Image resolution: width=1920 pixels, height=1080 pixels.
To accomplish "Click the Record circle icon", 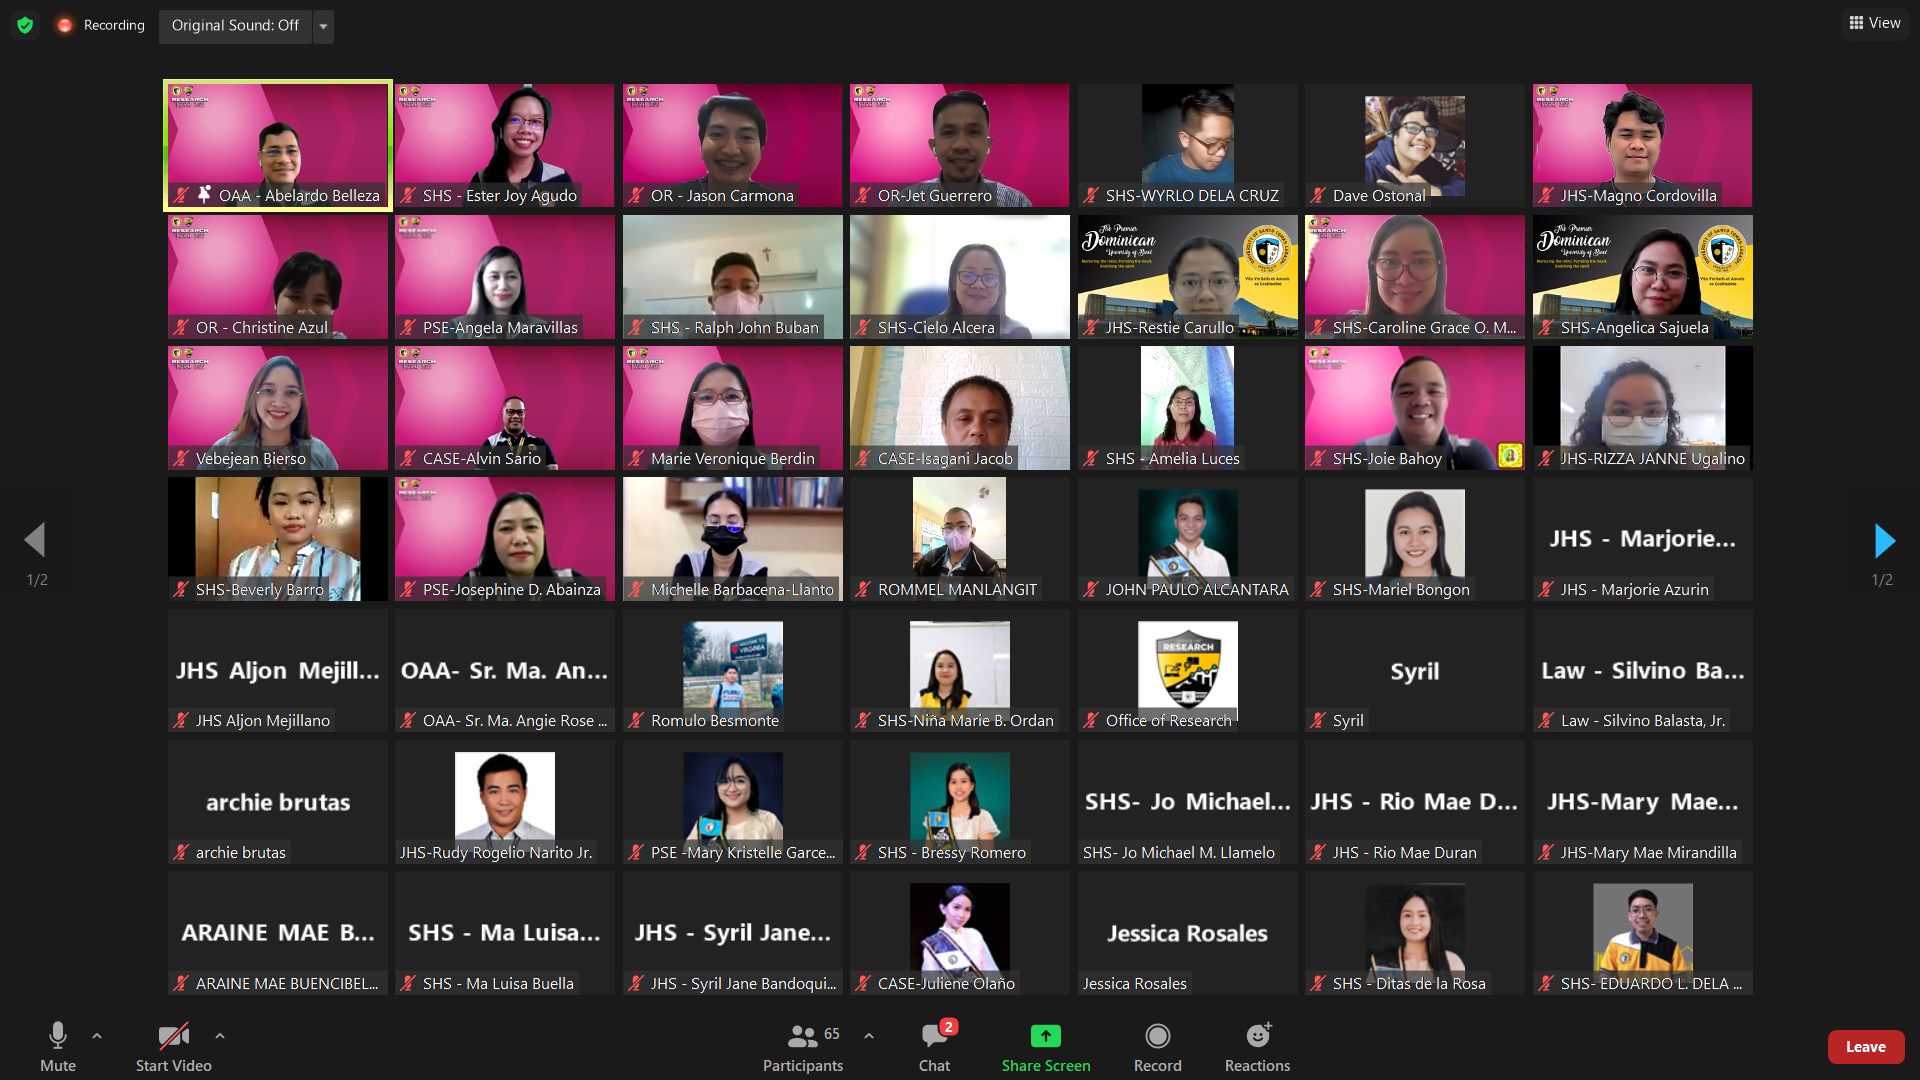I will 1157,1036.
